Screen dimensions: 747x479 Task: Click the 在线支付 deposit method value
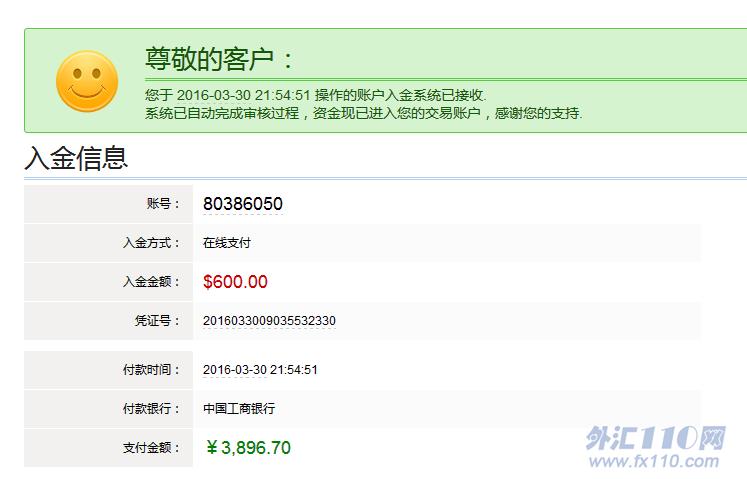point(227,243)
